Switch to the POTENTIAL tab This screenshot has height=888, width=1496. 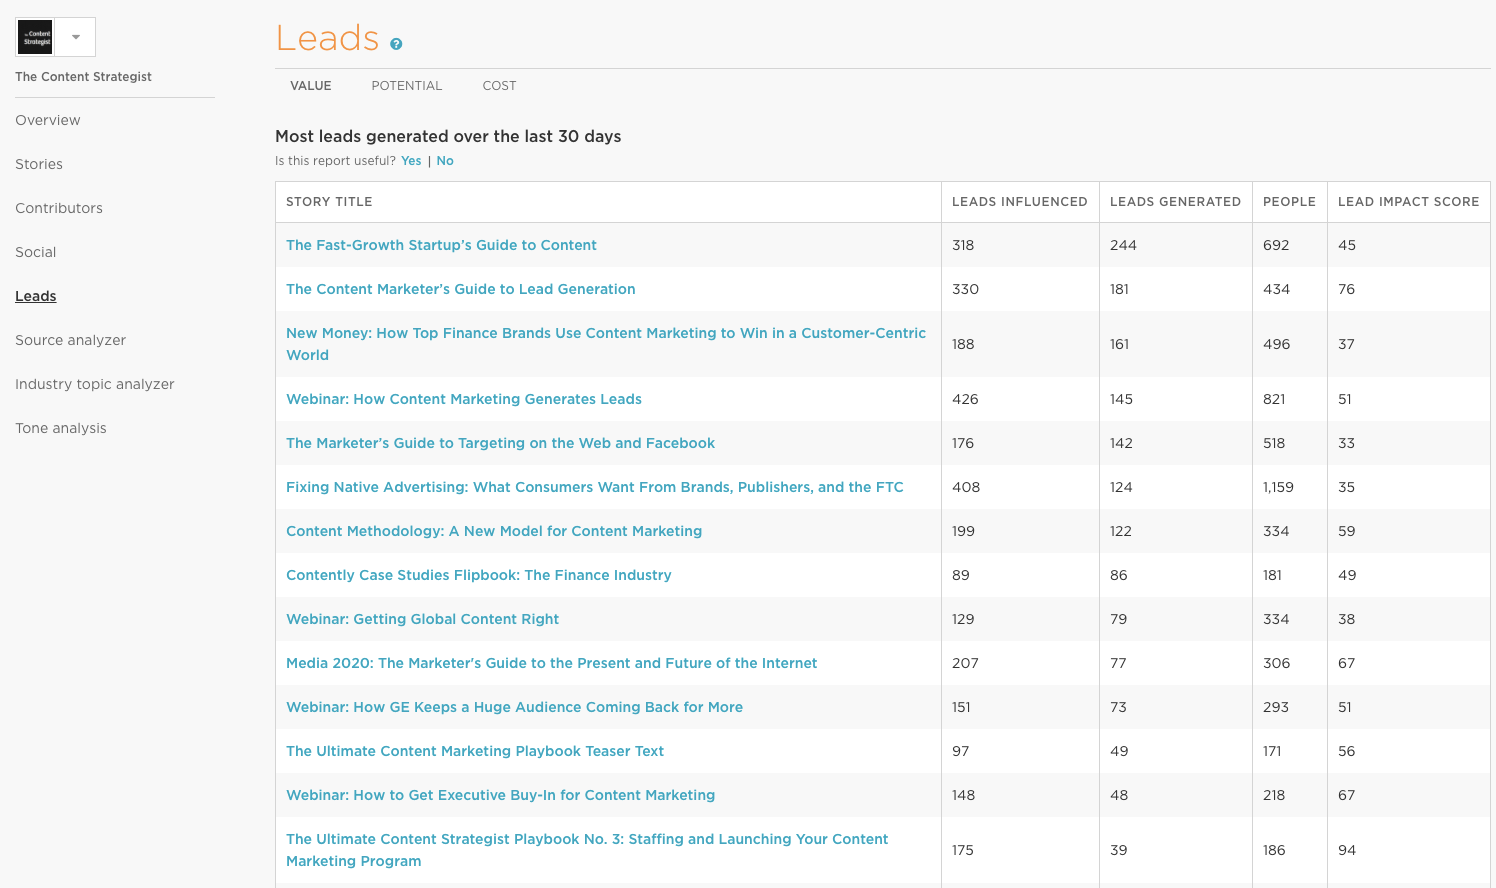(x=406, y=86)
